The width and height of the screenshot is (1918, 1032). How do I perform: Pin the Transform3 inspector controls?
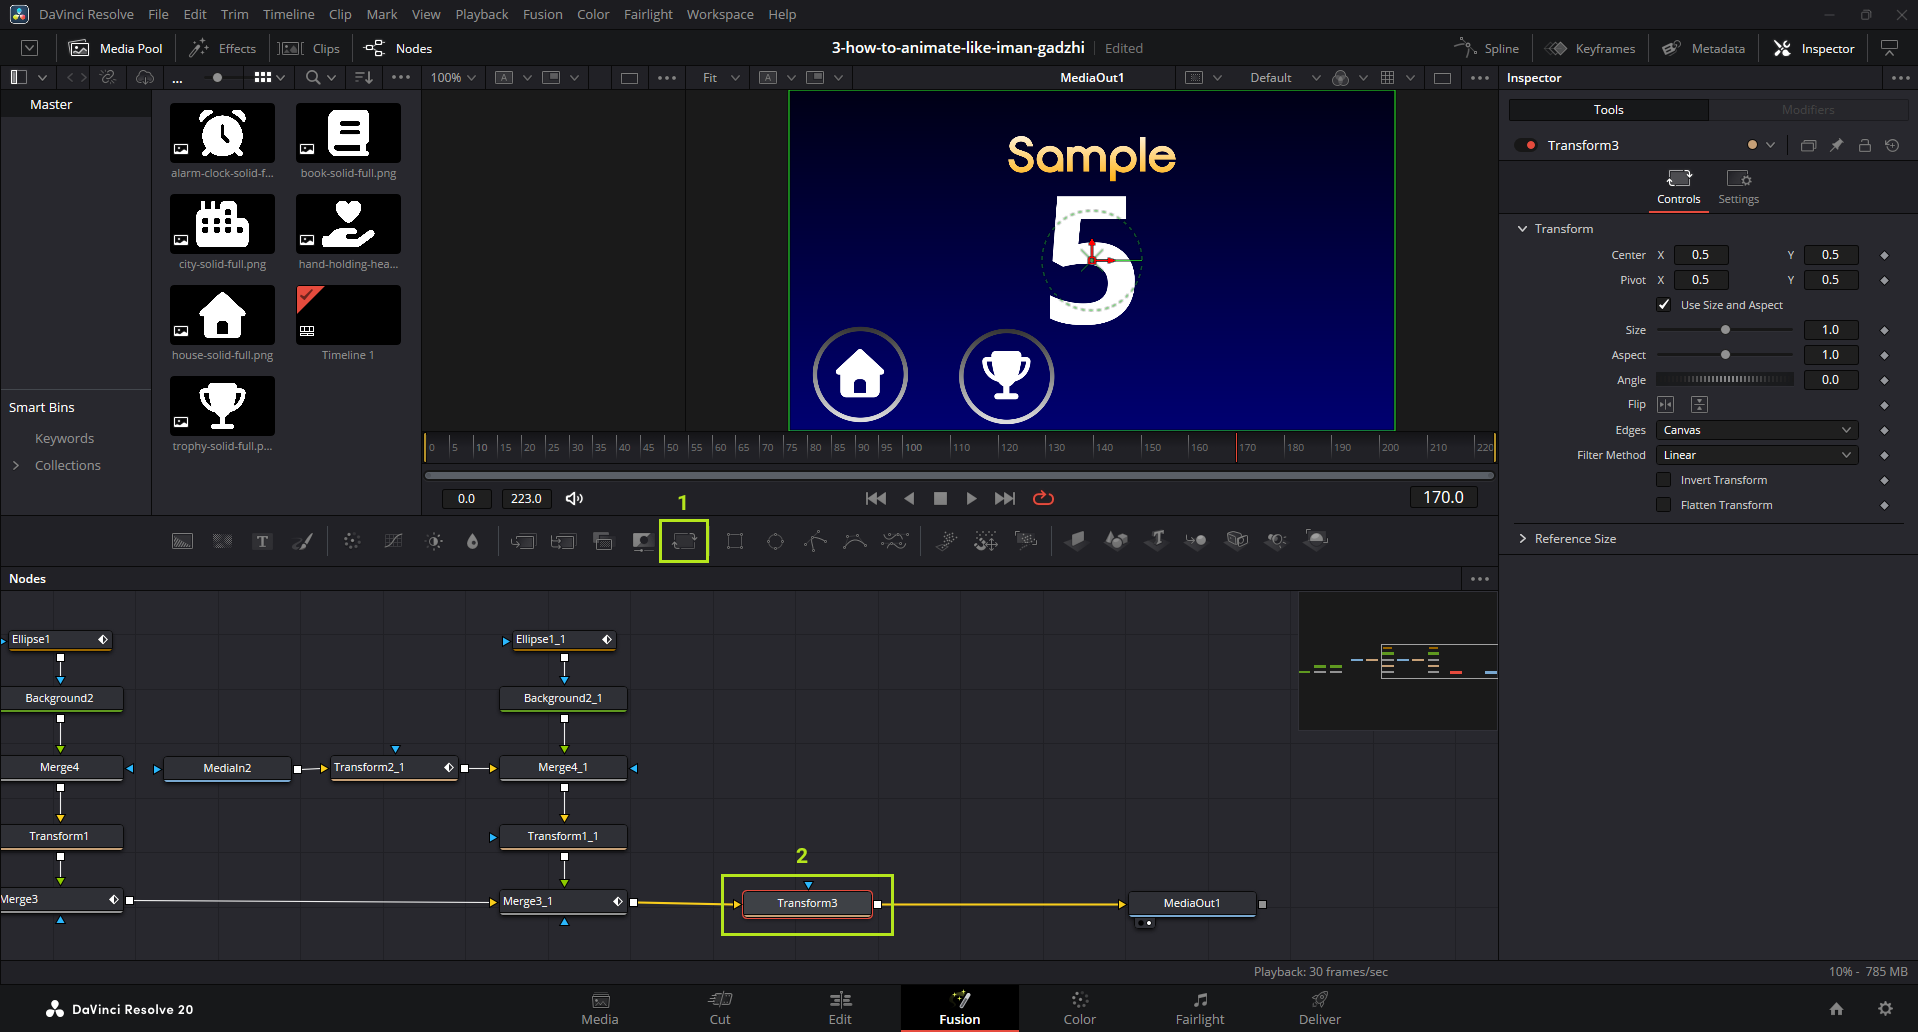[x=1836, y=146]
